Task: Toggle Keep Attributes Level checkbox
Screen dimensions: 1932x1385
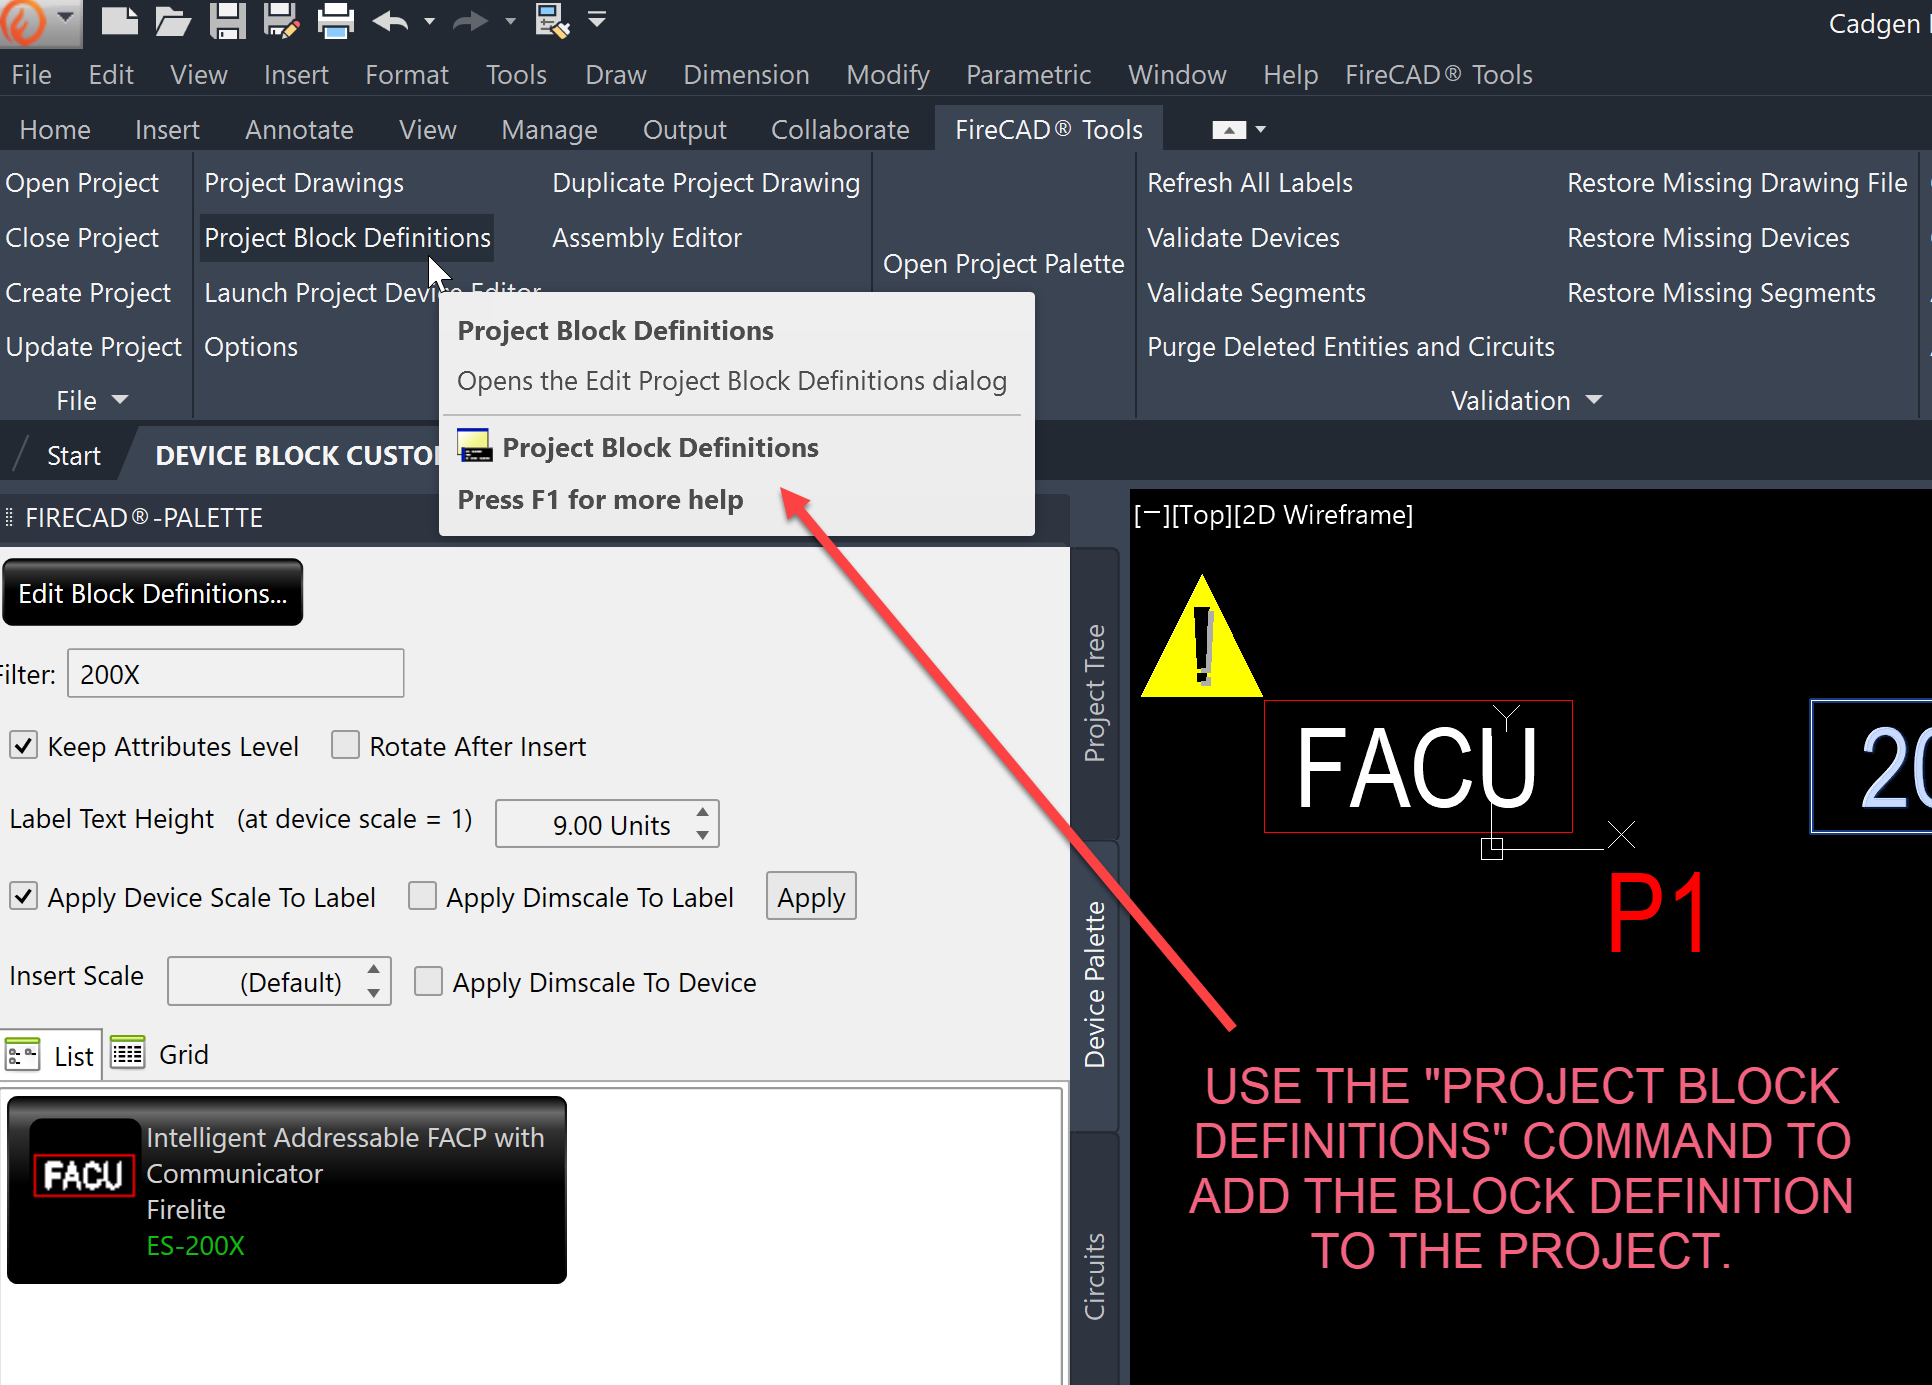Action: point(24,745)
